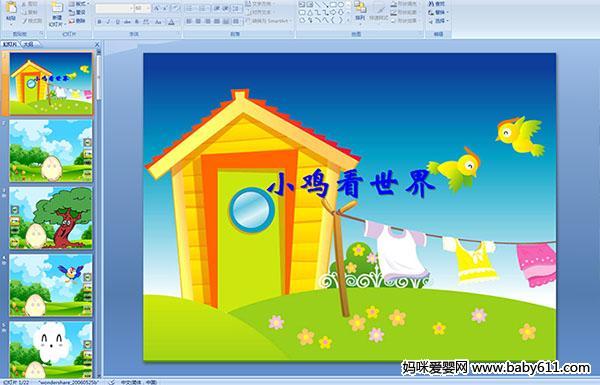Viewport: 600px width, 385px height.
Task: Switch to the Outline pane tab
Action: (x=28, y=44)
